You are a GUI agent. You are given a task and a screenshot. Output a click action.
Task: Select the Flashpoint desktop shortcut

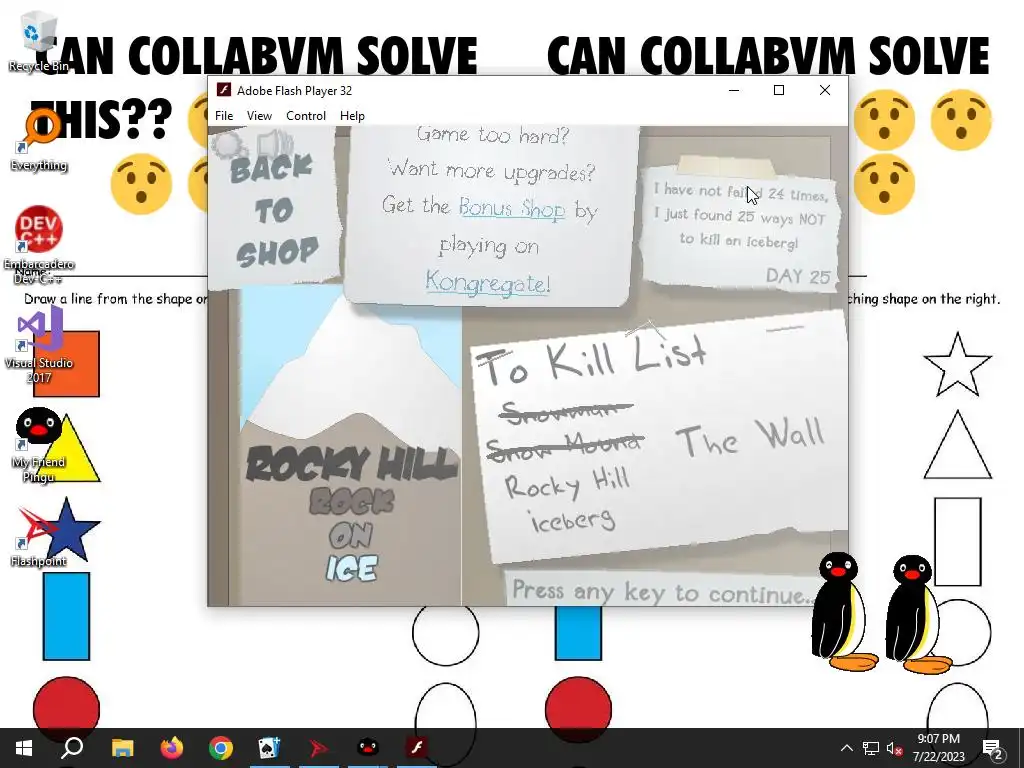pyautogui.click(x=39, y=537)
